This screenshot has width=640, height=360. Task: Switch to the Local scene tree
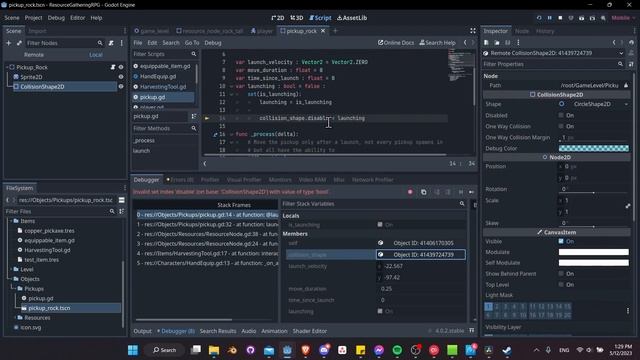coord(96,55)
